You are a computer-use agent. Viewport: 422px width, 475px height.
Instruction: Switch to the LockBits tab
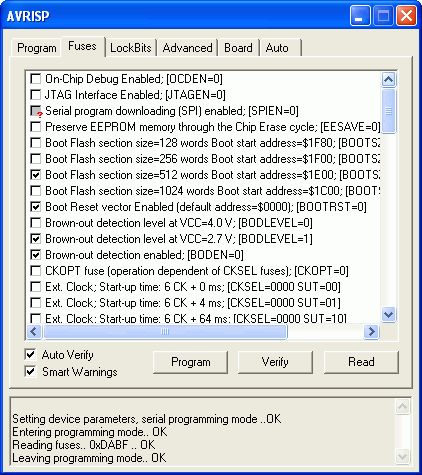point(131,48)
